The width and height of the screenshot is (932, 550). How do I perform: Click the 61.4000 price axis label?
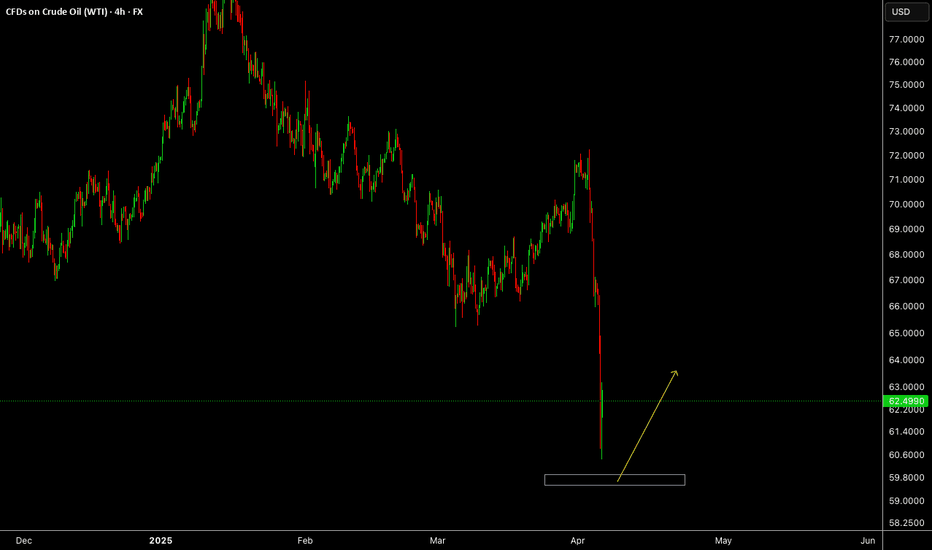(906, 432)
